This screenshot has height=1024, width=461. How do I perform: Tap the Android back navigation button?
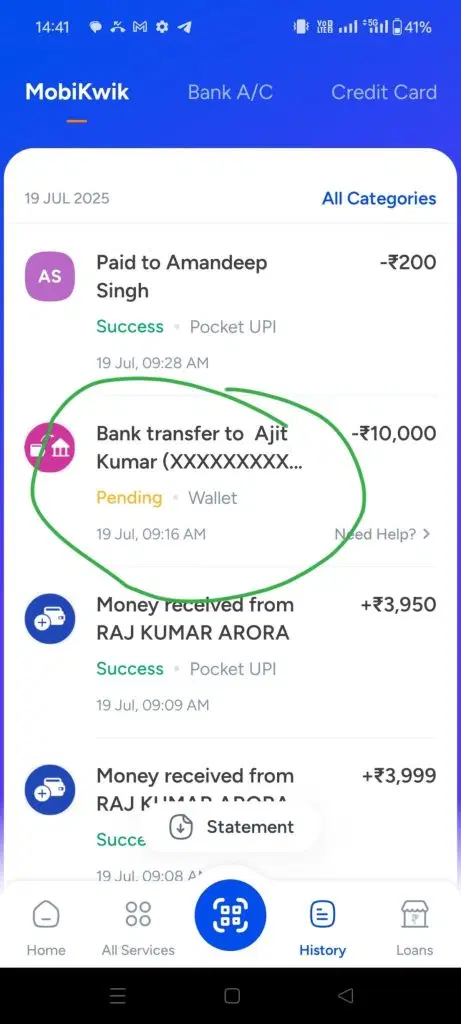[345, 995]
